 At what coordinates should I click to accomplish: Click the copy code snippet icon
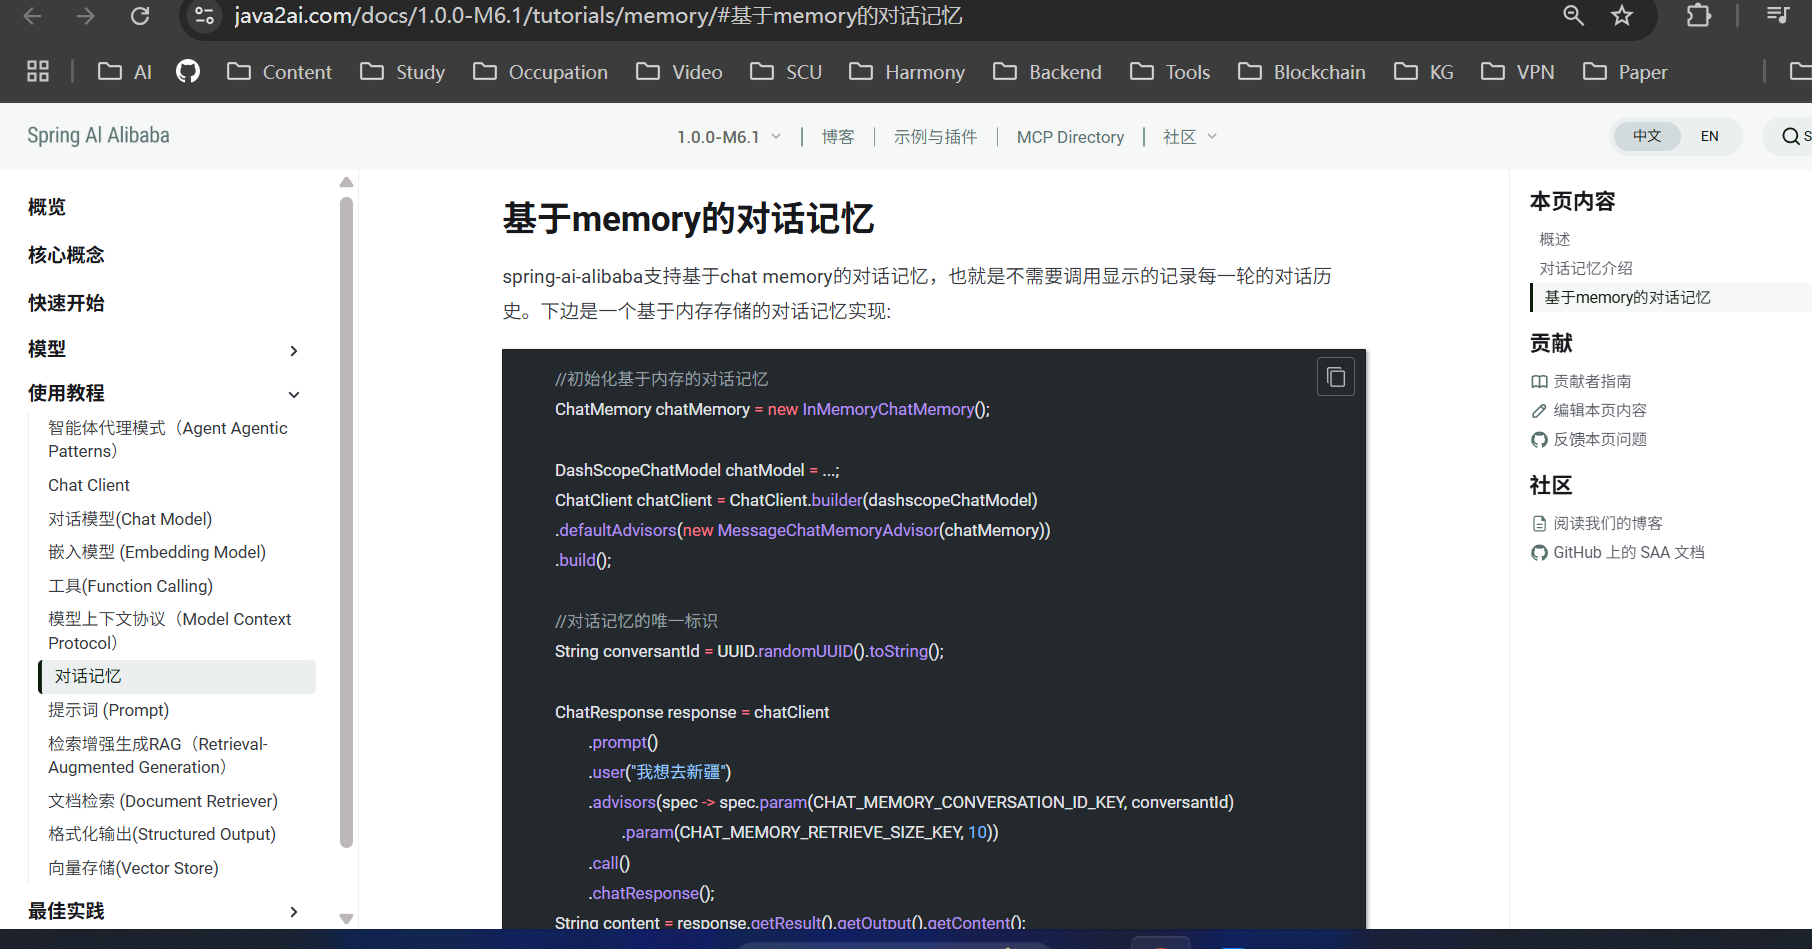click(1335, 376)
